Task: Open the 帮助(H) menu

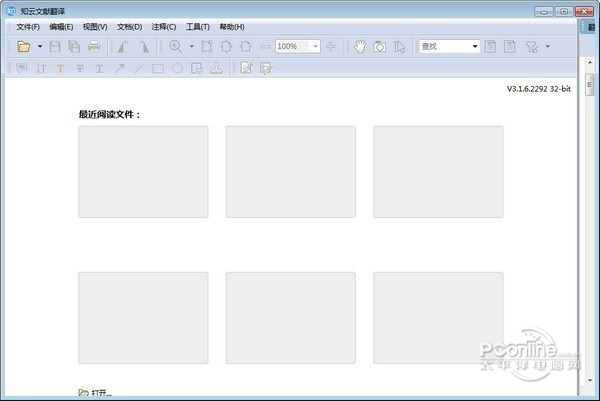Action: 232,27
